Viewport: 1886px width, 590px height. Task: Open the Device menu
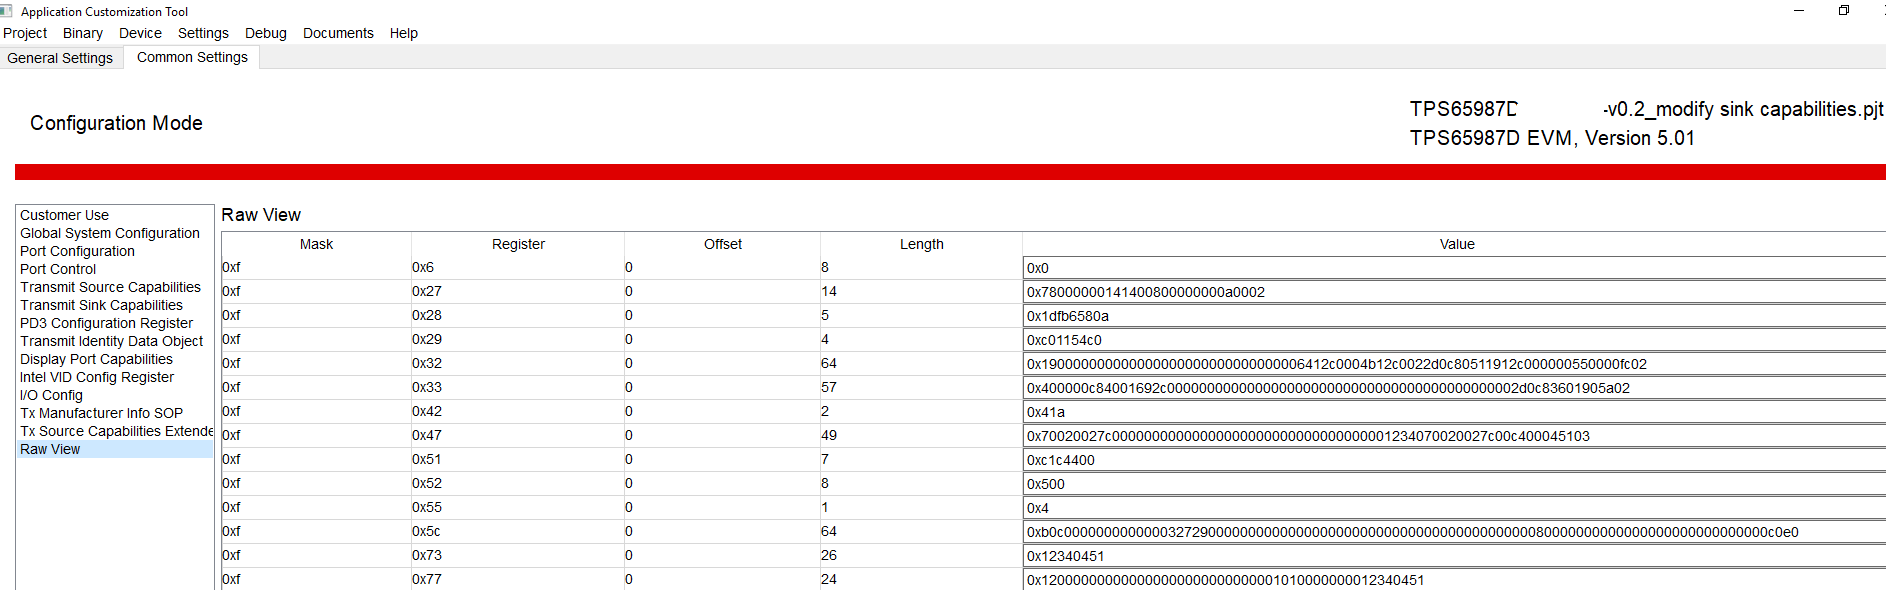(x=140, y=33)
